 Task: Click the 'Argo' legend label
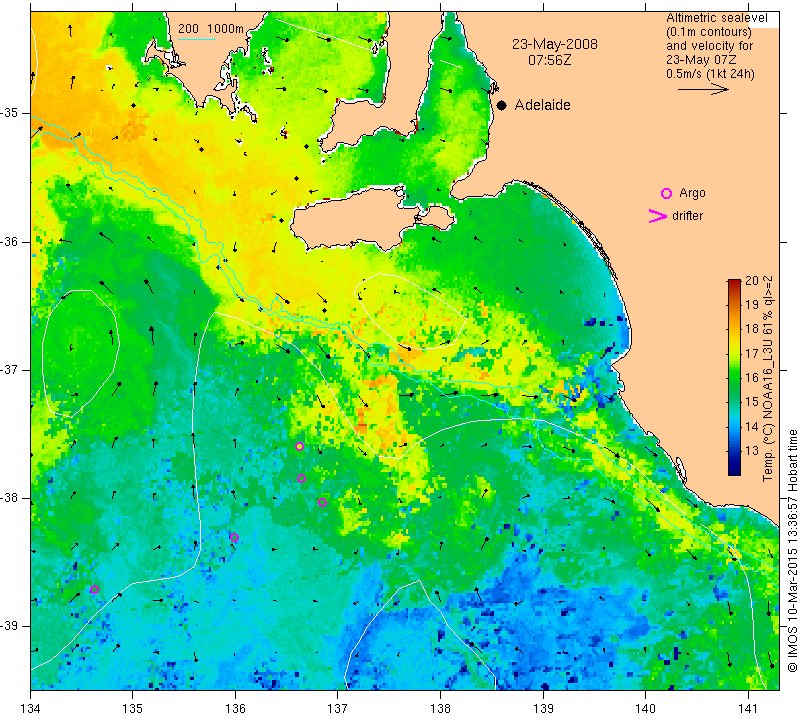coord(692,193)
